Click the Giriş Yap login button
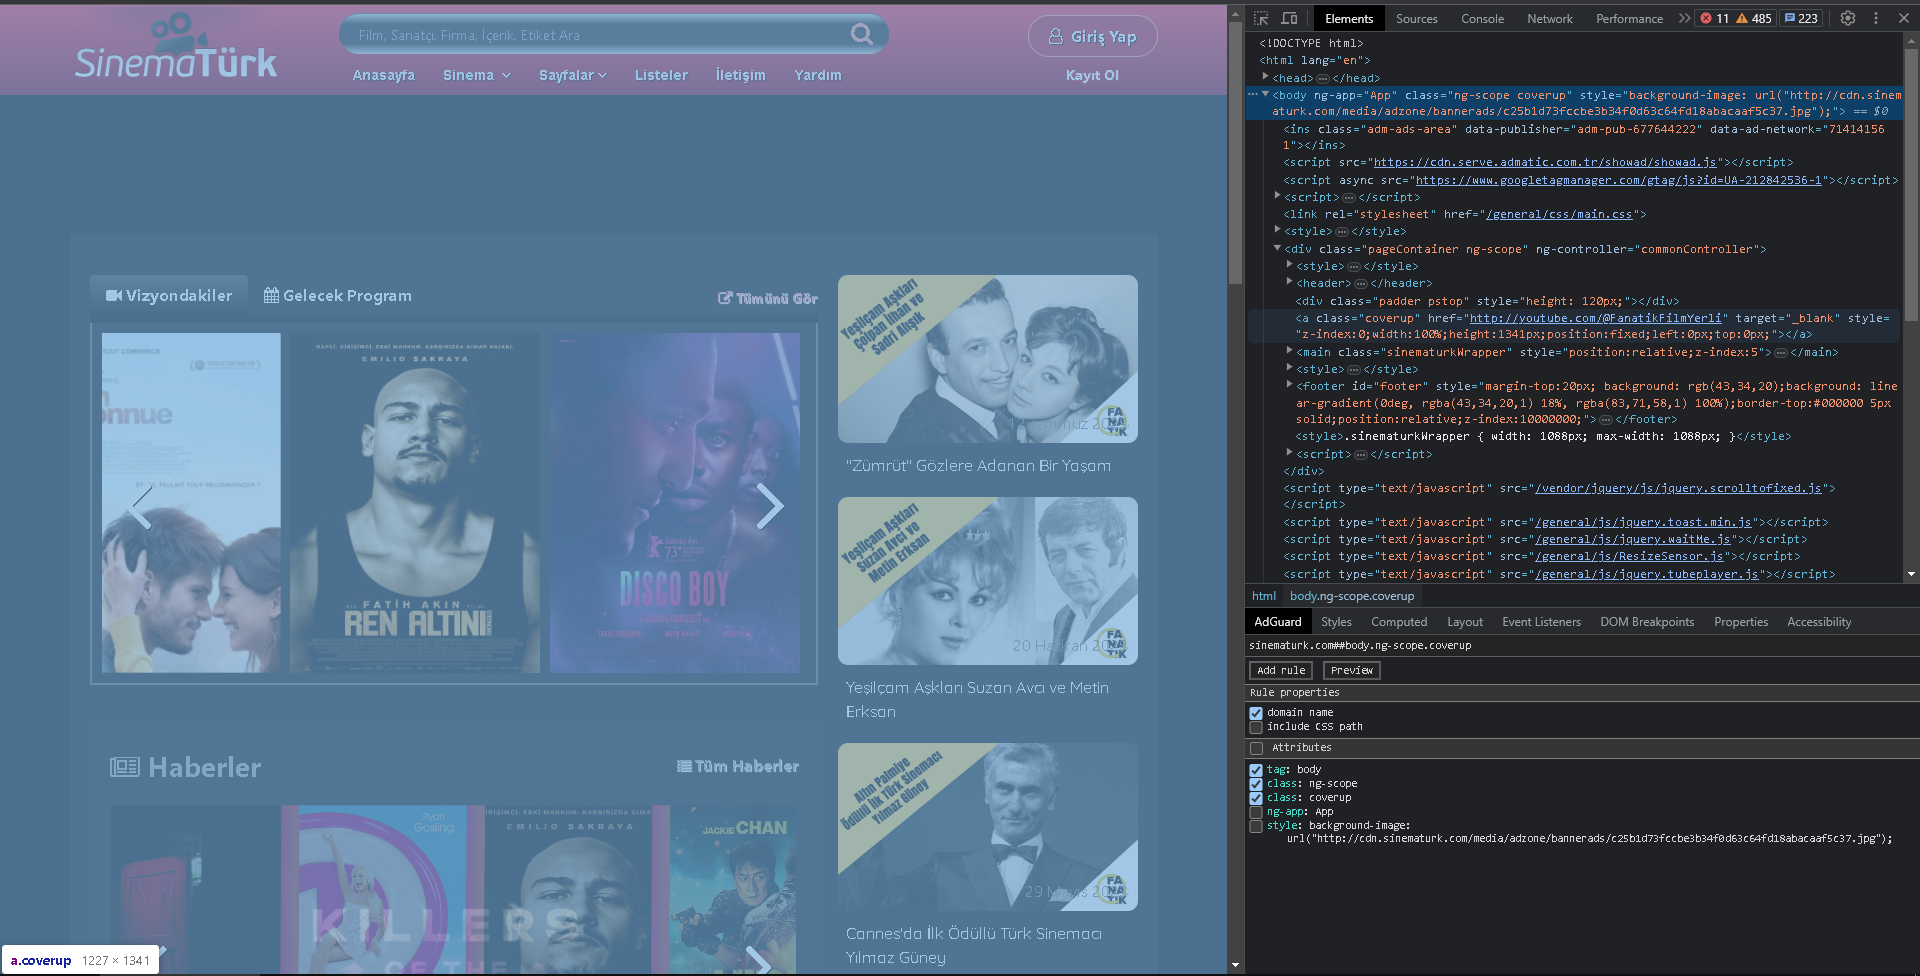 click(x=1092, y=36)
